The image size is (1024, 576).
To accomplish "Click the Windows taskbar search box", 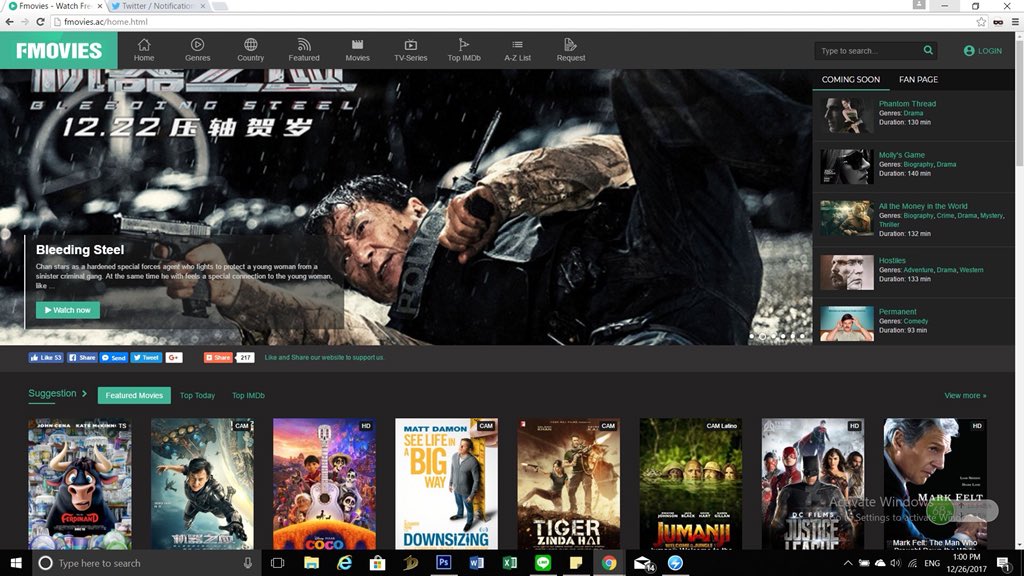I will (x=144, y=562).
